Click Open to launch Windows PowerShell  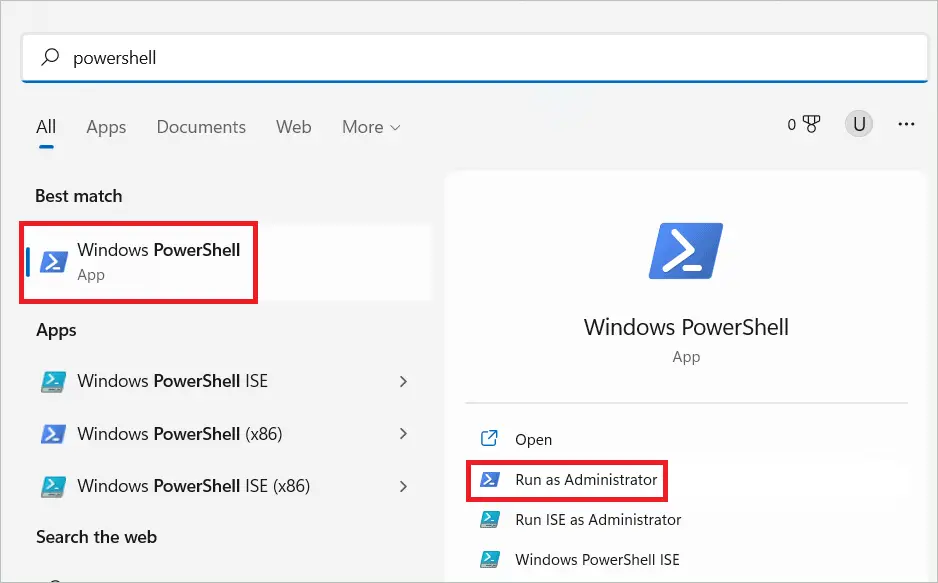tap(534, 438)
